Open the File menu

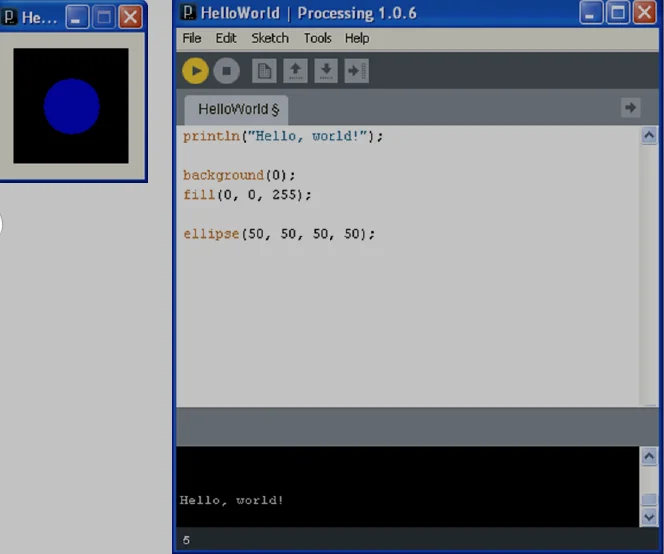coord(192,39)
